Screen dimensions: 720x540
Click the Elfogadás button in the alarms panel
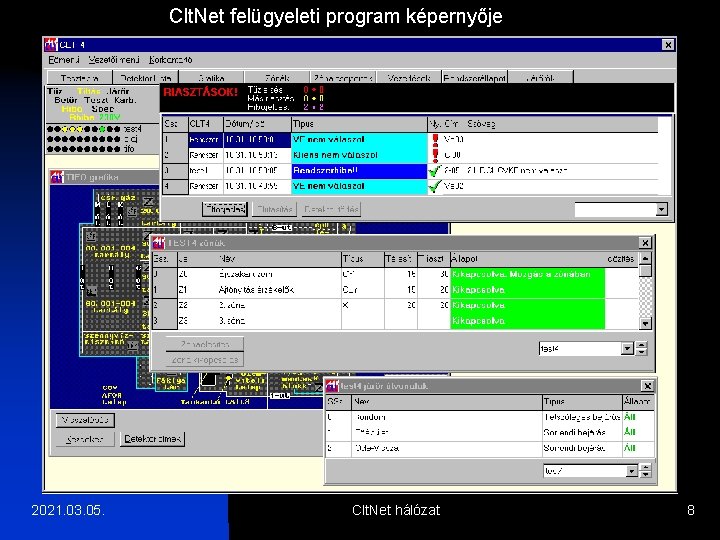(225, 209)
